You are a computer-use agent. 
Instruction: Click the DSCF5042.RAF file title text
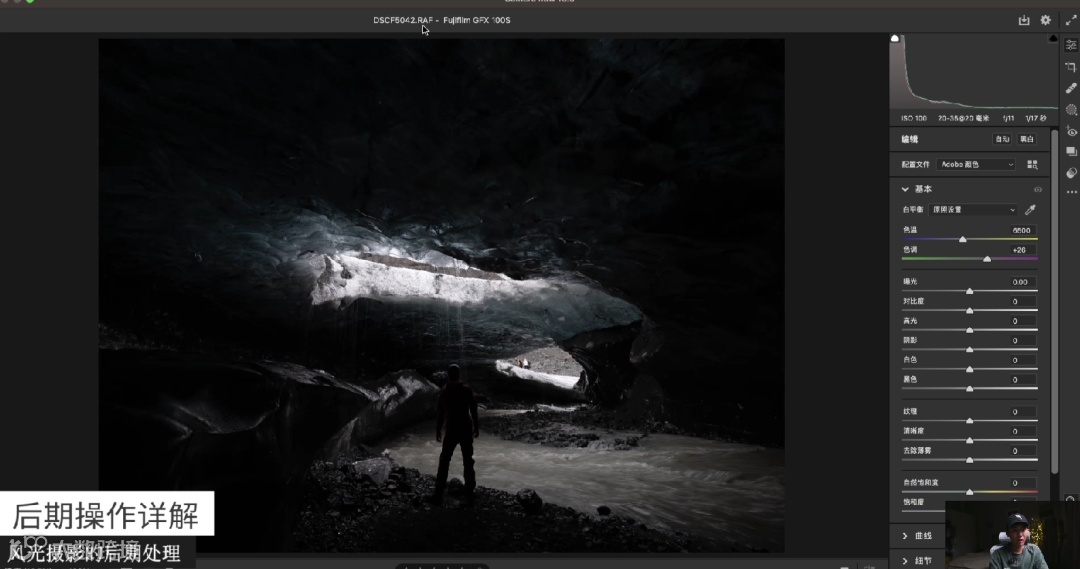(403, 20)
